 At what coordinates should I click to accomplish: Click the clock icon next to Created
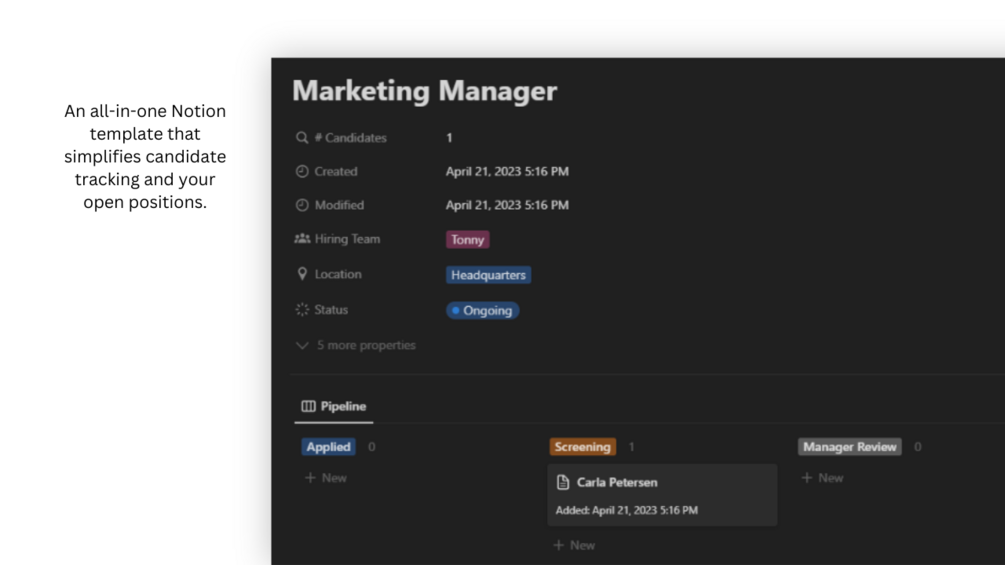click(302, 172)
